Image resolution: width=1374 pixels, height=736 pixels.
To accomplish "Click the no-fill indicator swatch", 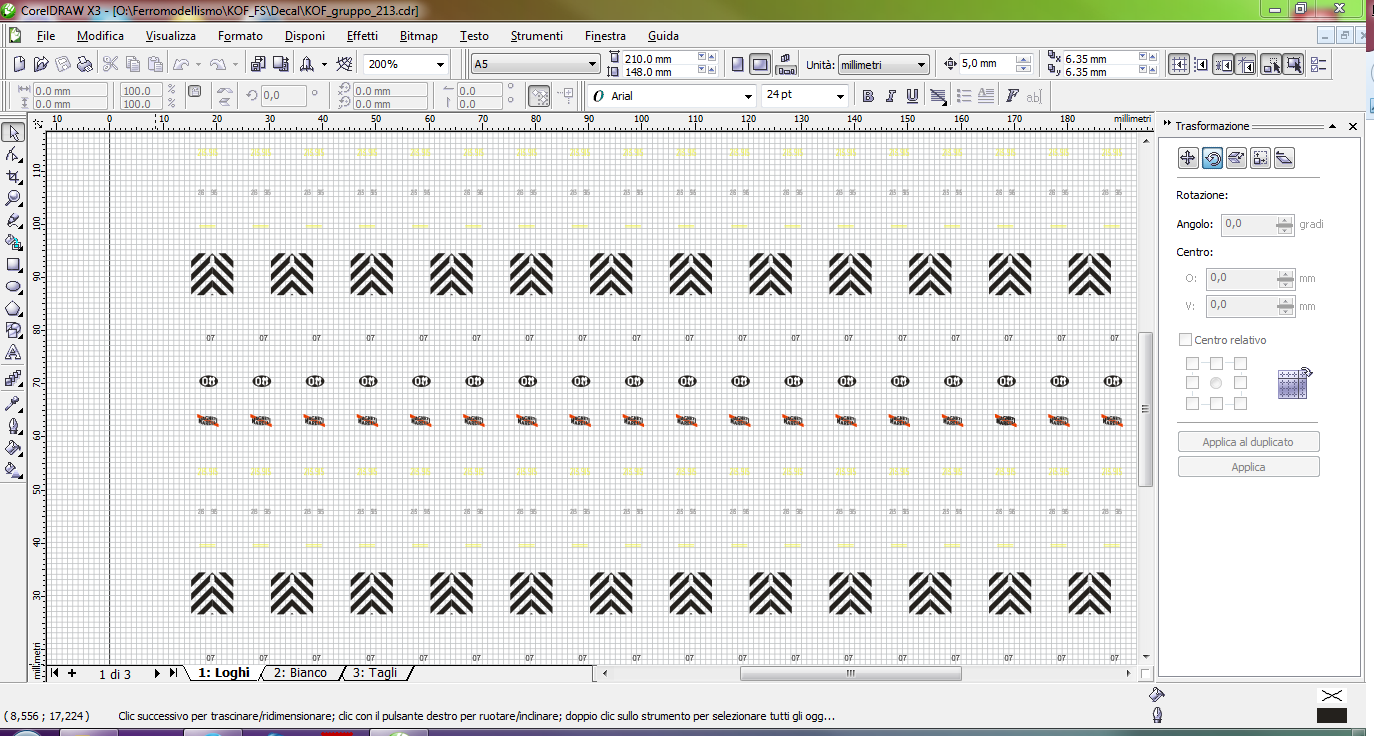I will tap(1331, 695).
